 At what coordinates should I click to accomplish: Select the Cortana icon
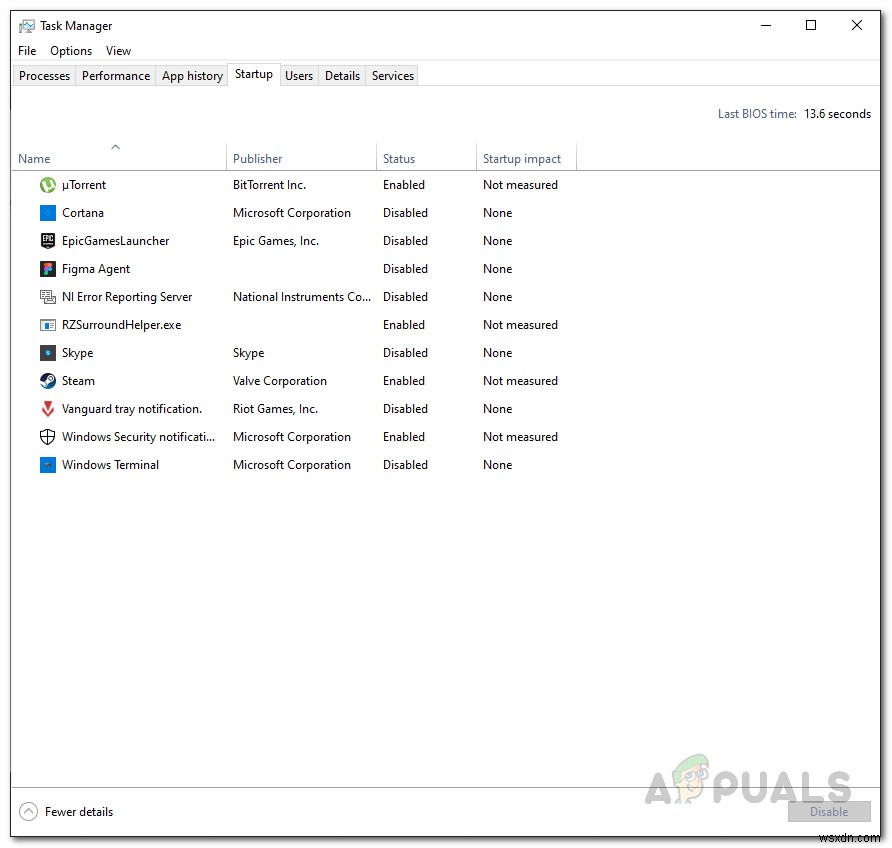46,213
